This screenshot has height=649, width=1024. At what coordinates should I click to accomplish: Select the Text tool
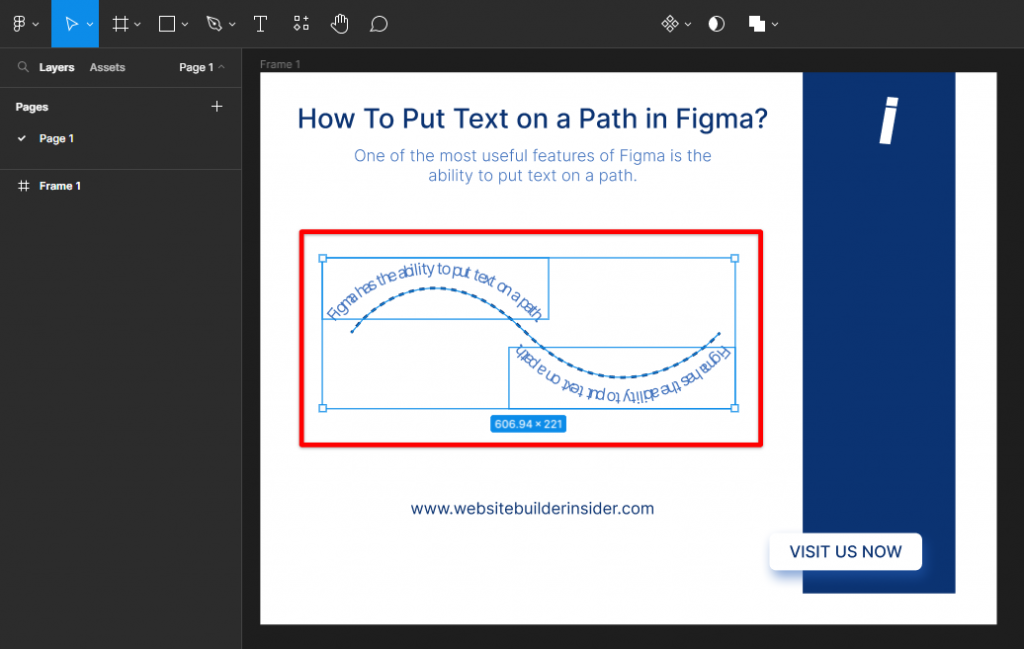coord(261,23)
